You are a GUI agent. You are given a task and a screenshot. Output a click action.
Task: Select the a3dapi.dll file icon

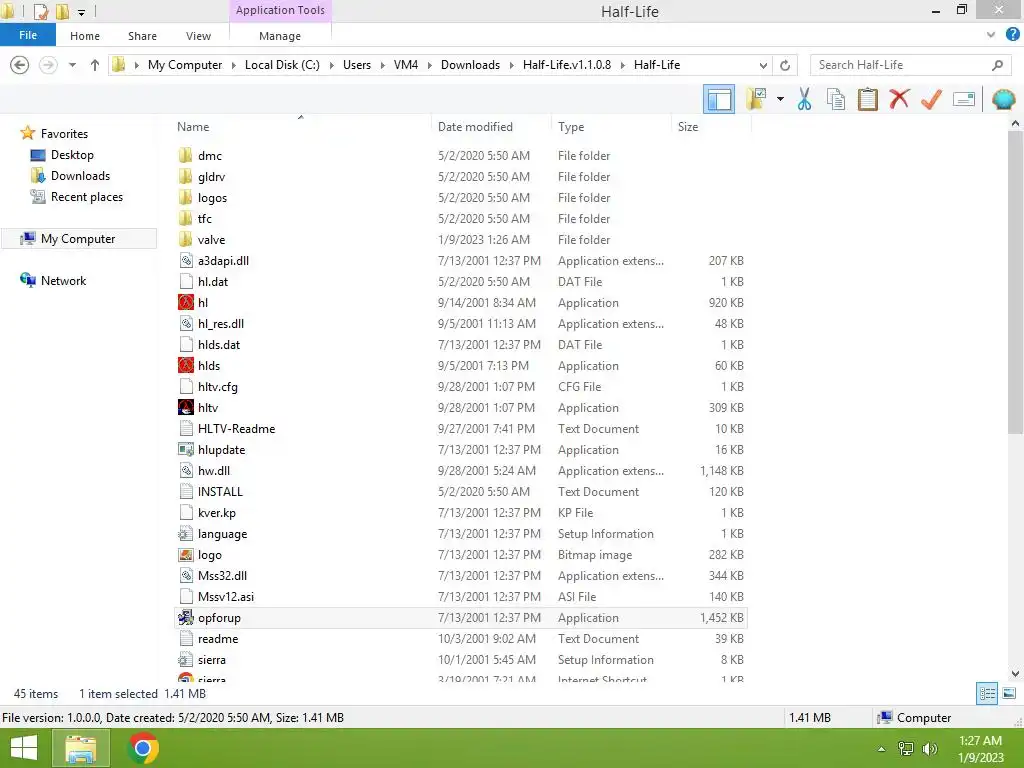click(185, 261)
